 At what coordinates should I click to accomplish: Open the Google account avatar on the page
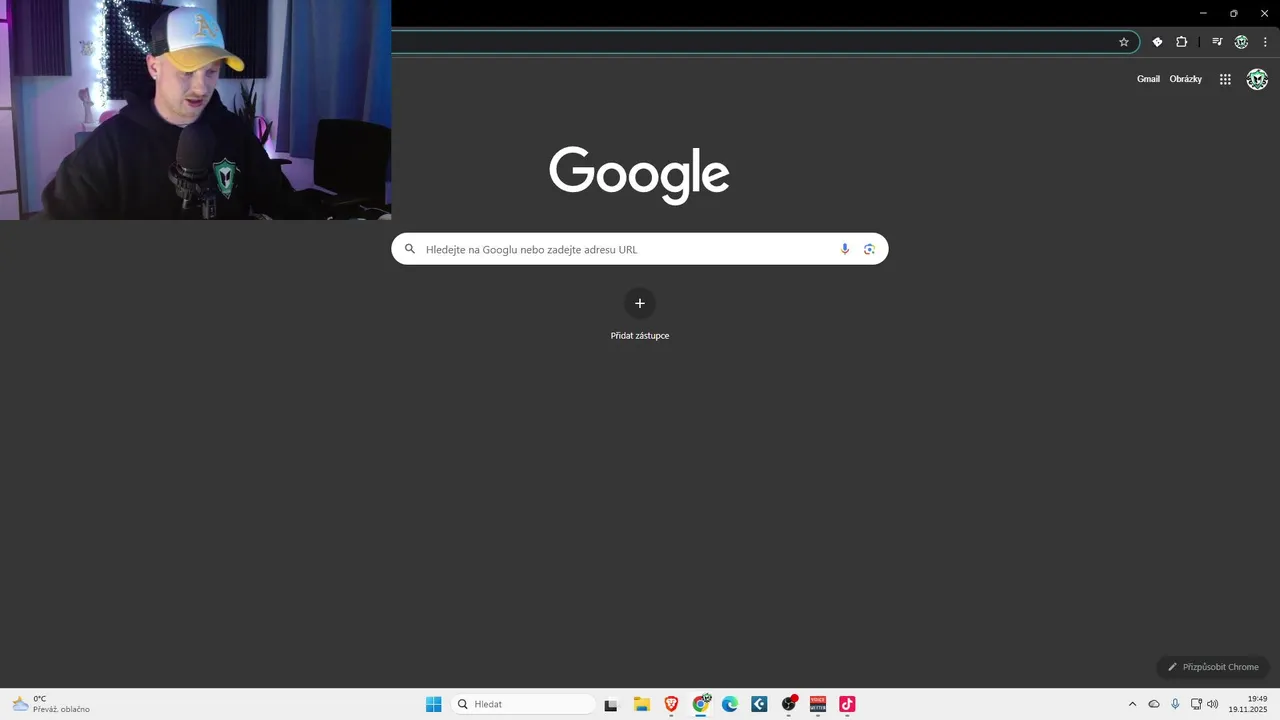[1257, 79]
